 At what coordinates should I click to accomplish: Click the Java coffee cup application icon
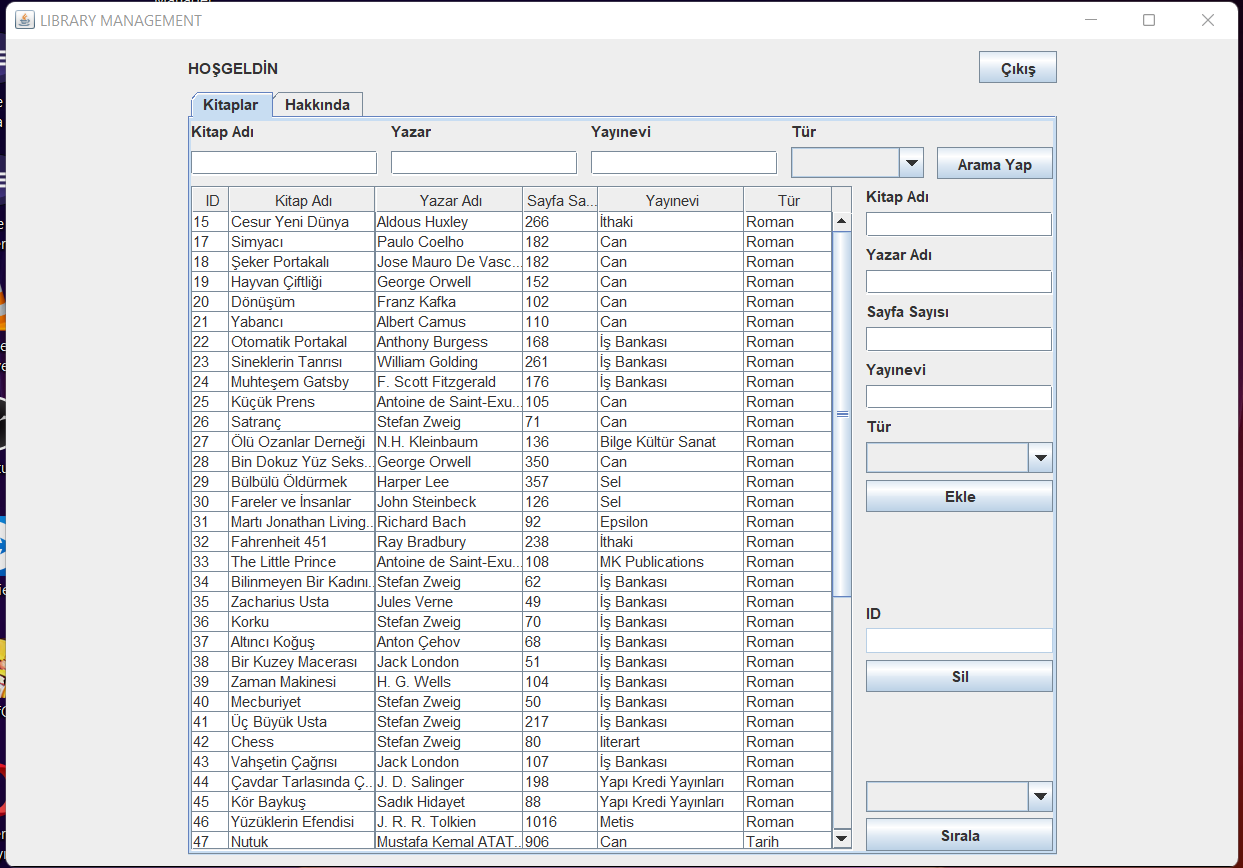(x=23, y=19)
